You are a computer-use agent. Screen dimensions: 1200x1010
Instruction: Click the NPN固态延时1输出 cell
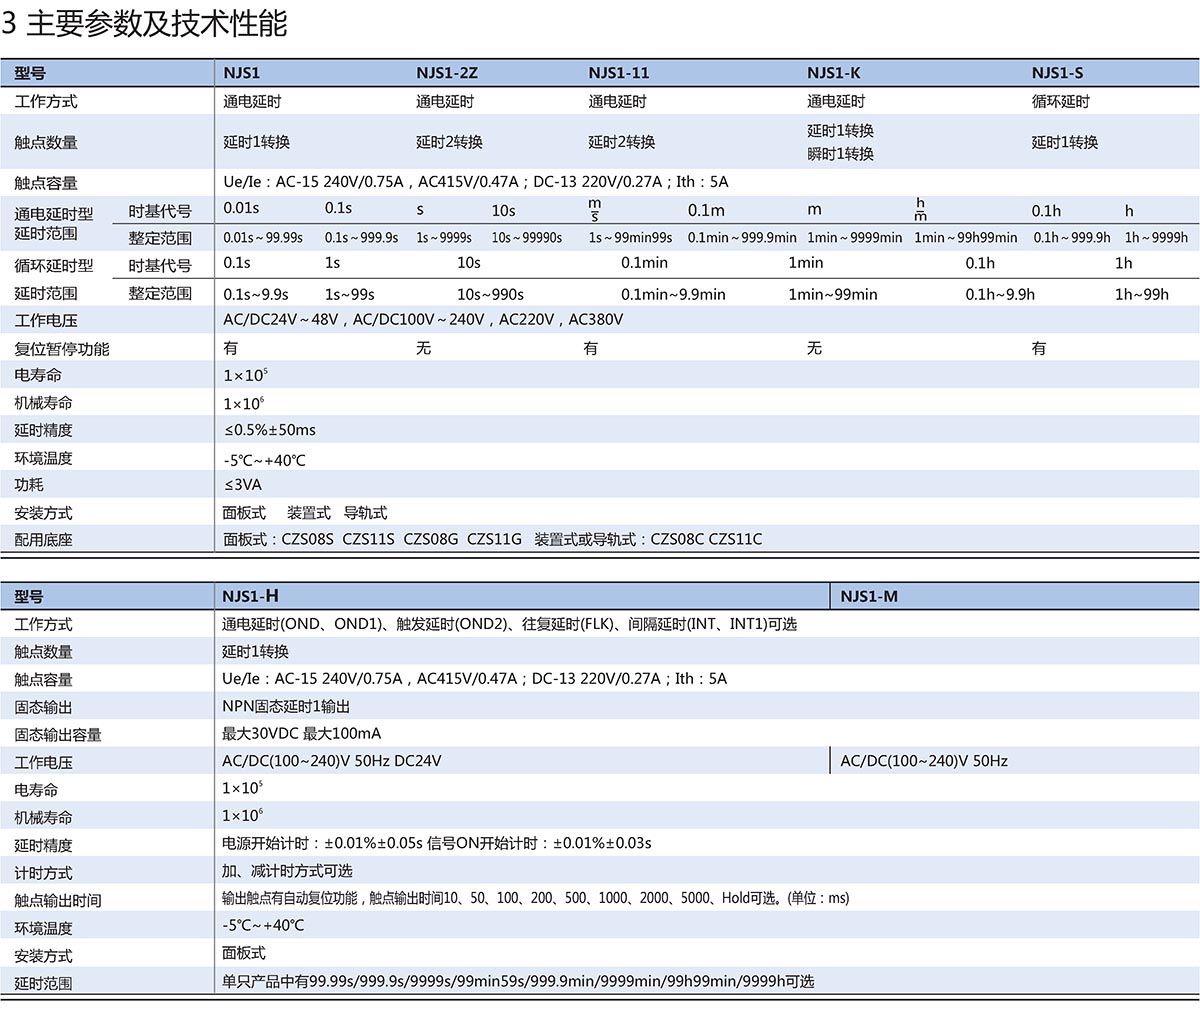click(x=286, y=706)
